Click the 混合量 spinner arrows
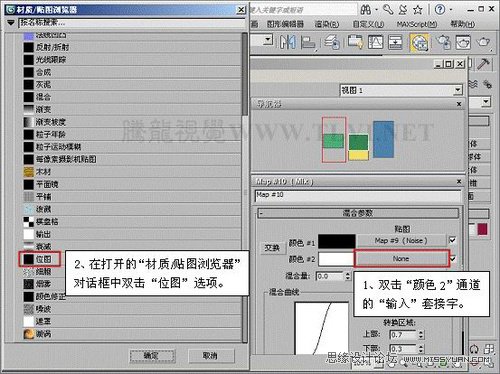The image size is (500, 374). [x=348, y=276]
